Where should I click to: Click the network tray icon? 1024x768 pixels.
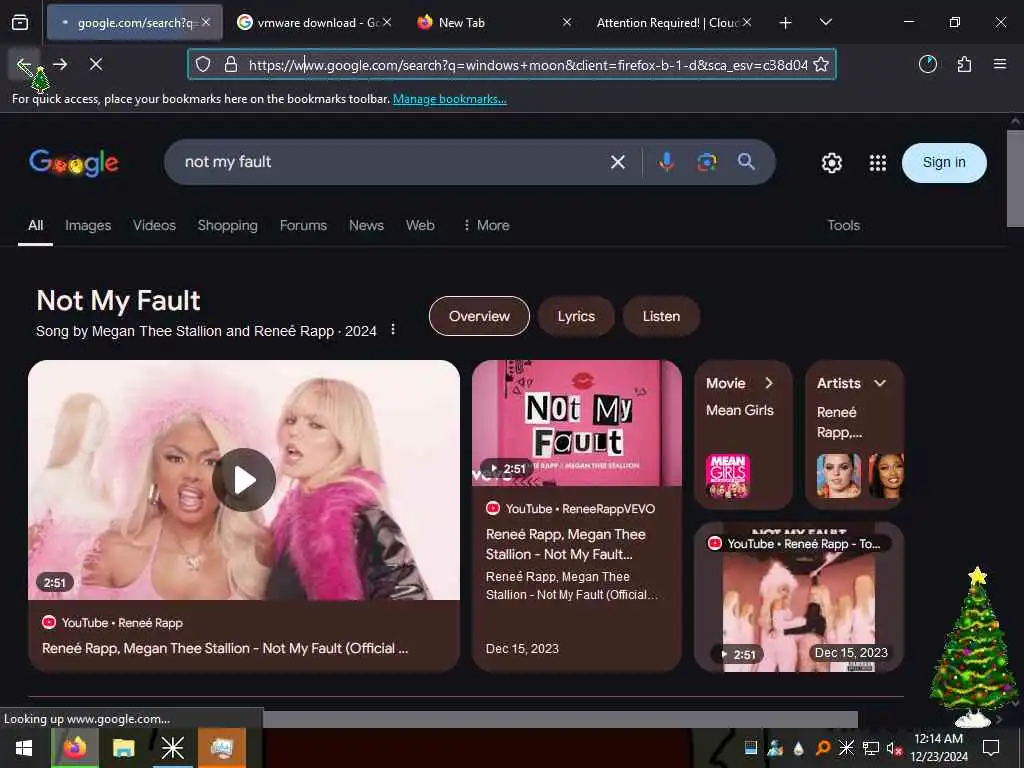(871, 748)
